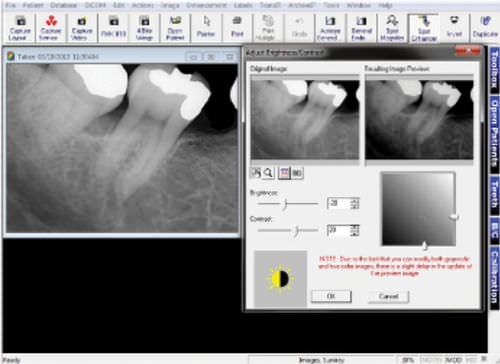Image resolution: width=500 pixels, height=364 pixels.
Task: Switch to the Open Patients side tab
Action: tap(494, 135)
